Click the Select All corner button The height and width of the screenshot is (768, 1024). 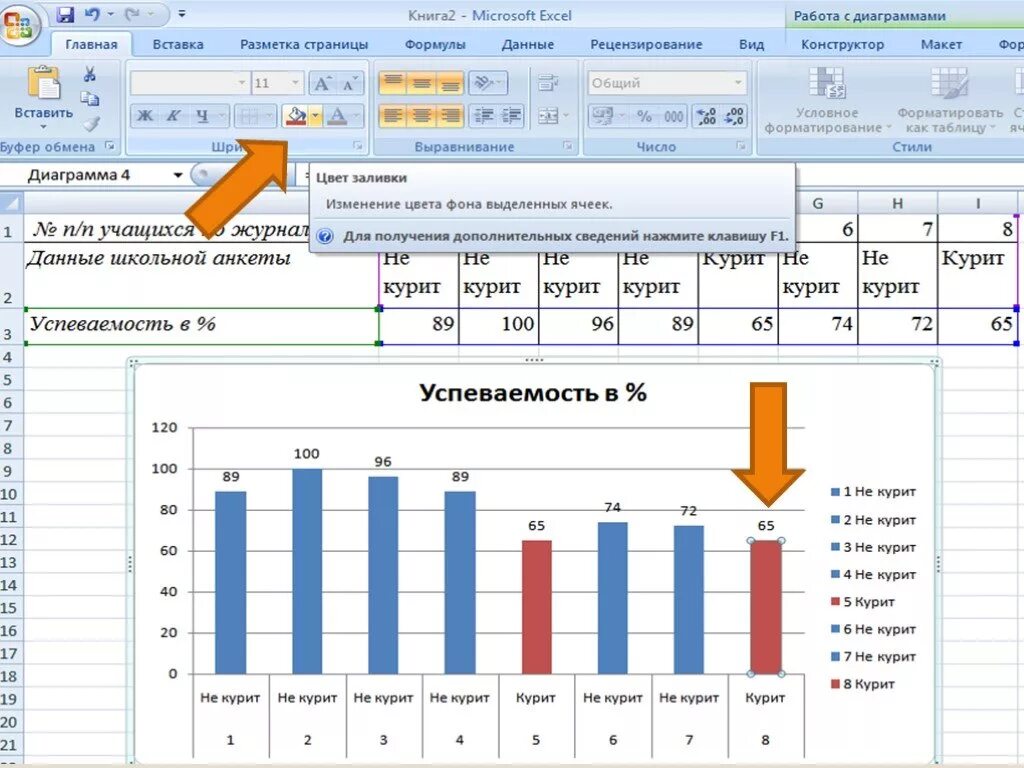pos(11,203)
